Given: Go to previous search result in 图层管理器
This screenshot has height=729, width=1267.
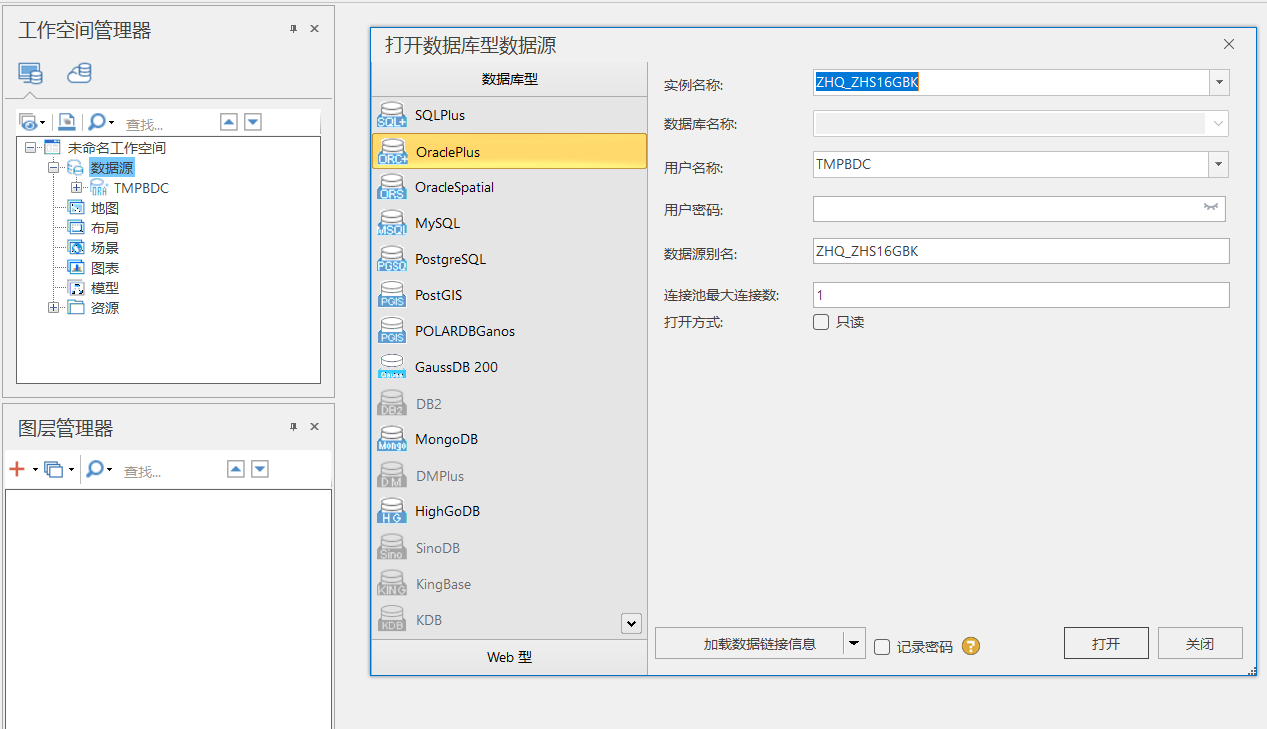Looking at the screenshot, I should pos(236,469).
